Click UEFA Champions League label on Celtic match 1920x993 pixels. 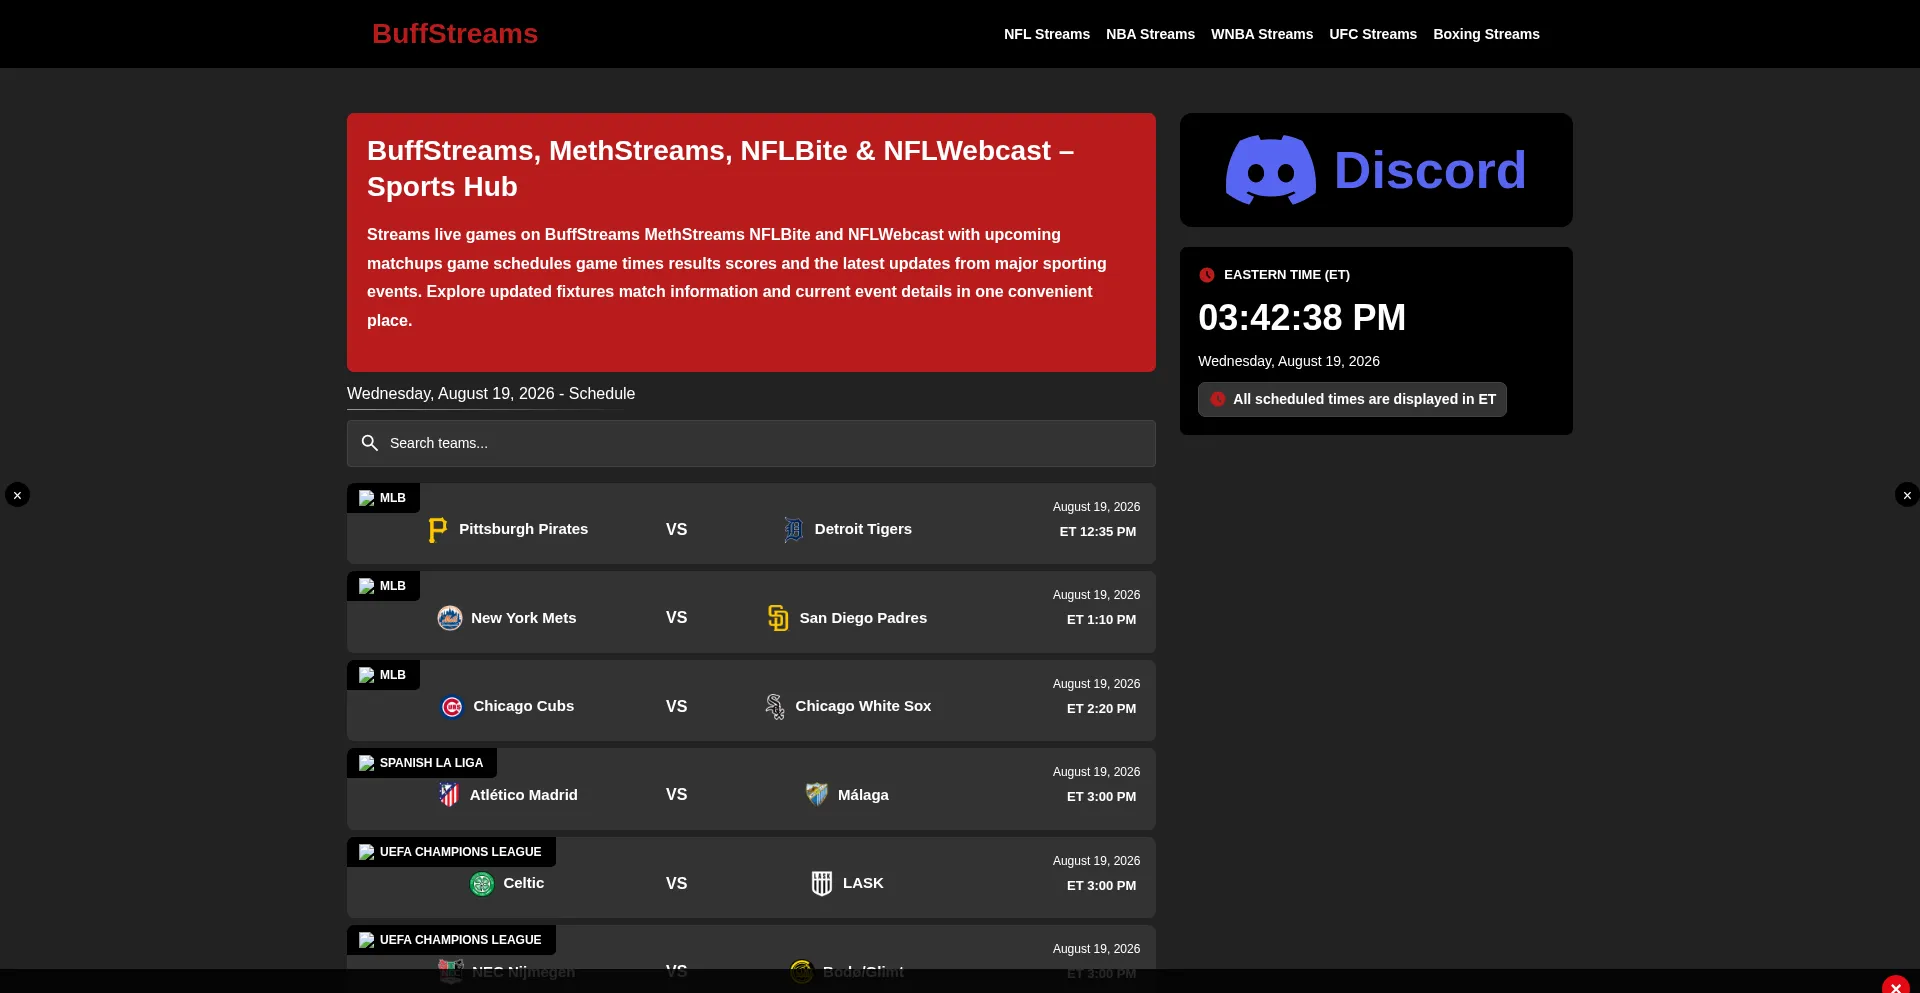[460, 852]
